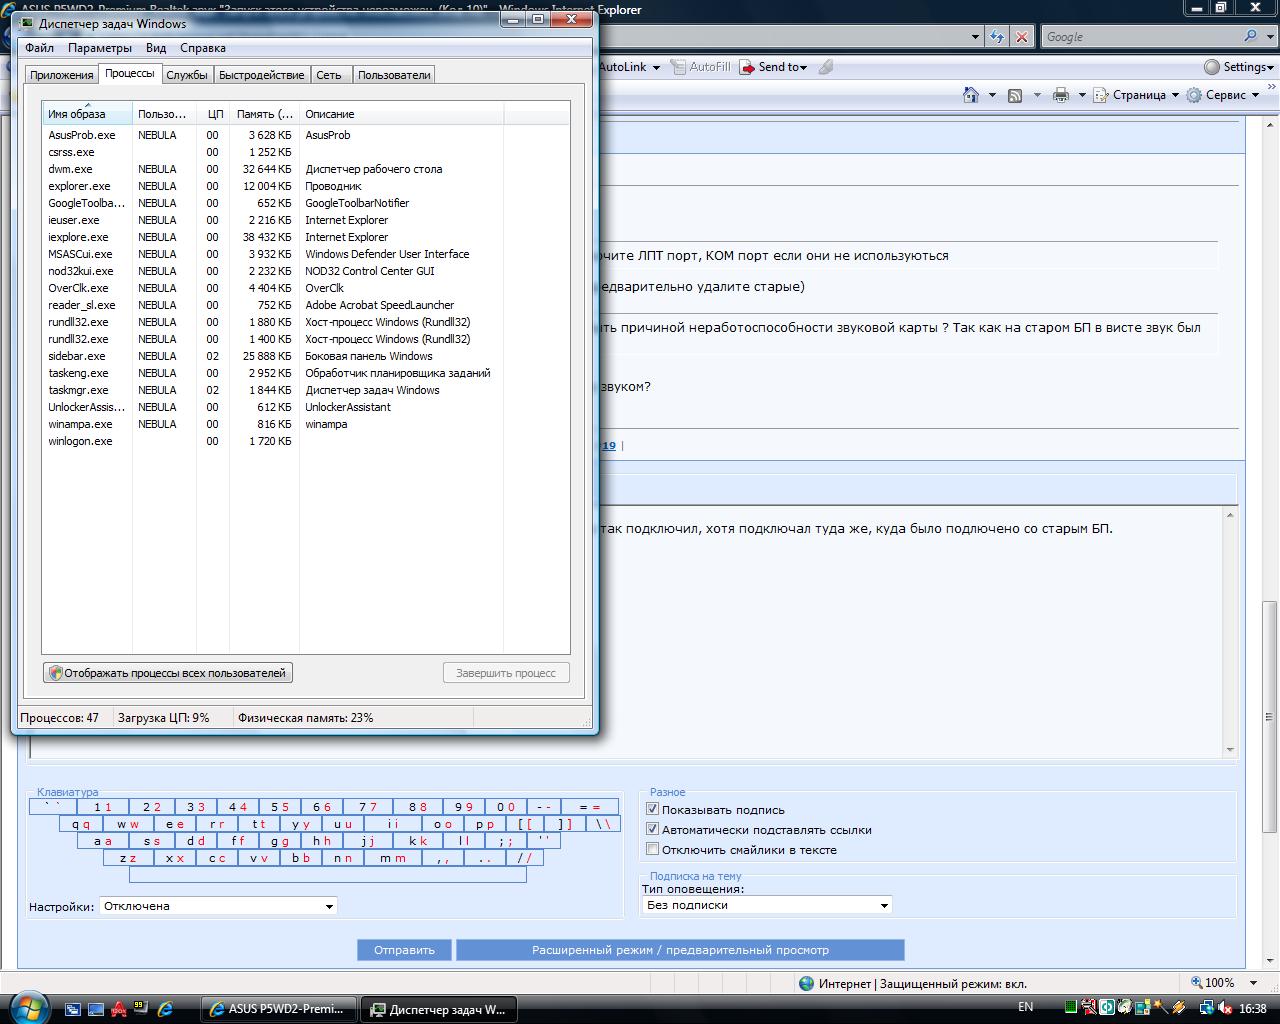
Task: Click Расширенный режим / предварительный просмотр button
Action: (680, 950)
